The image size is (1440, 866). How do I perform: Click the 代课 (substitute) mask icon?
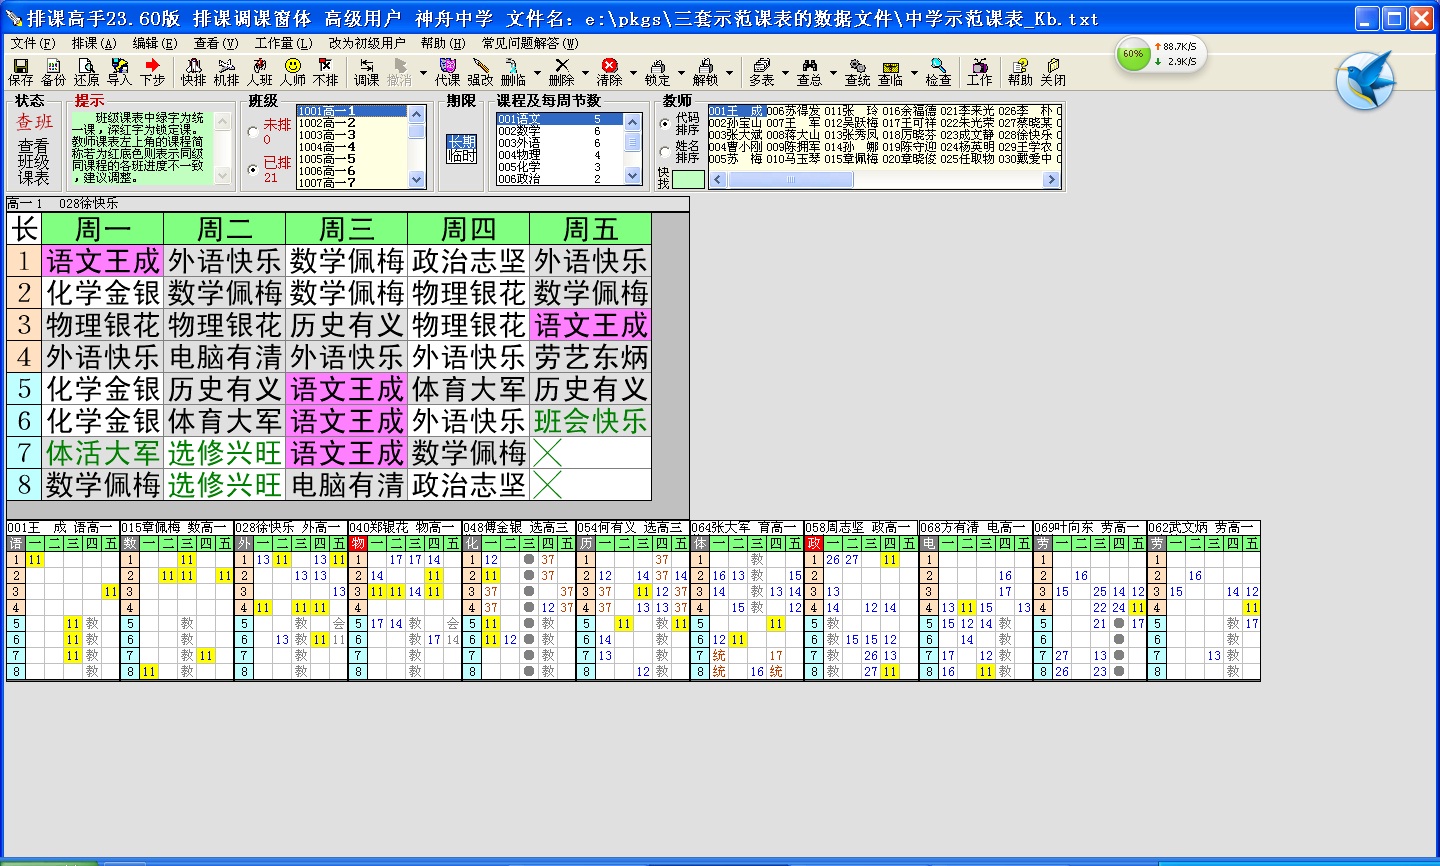click(x=447, y=71)
